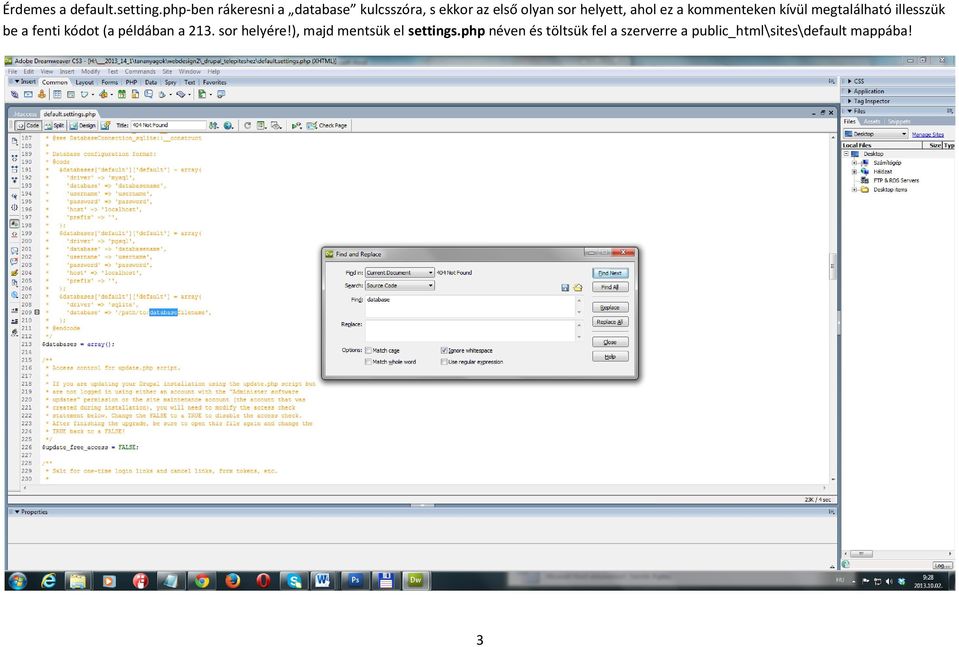Enable Match case checkbox
Viewport: 959px width, 647px height.
[x=368, y=350]
